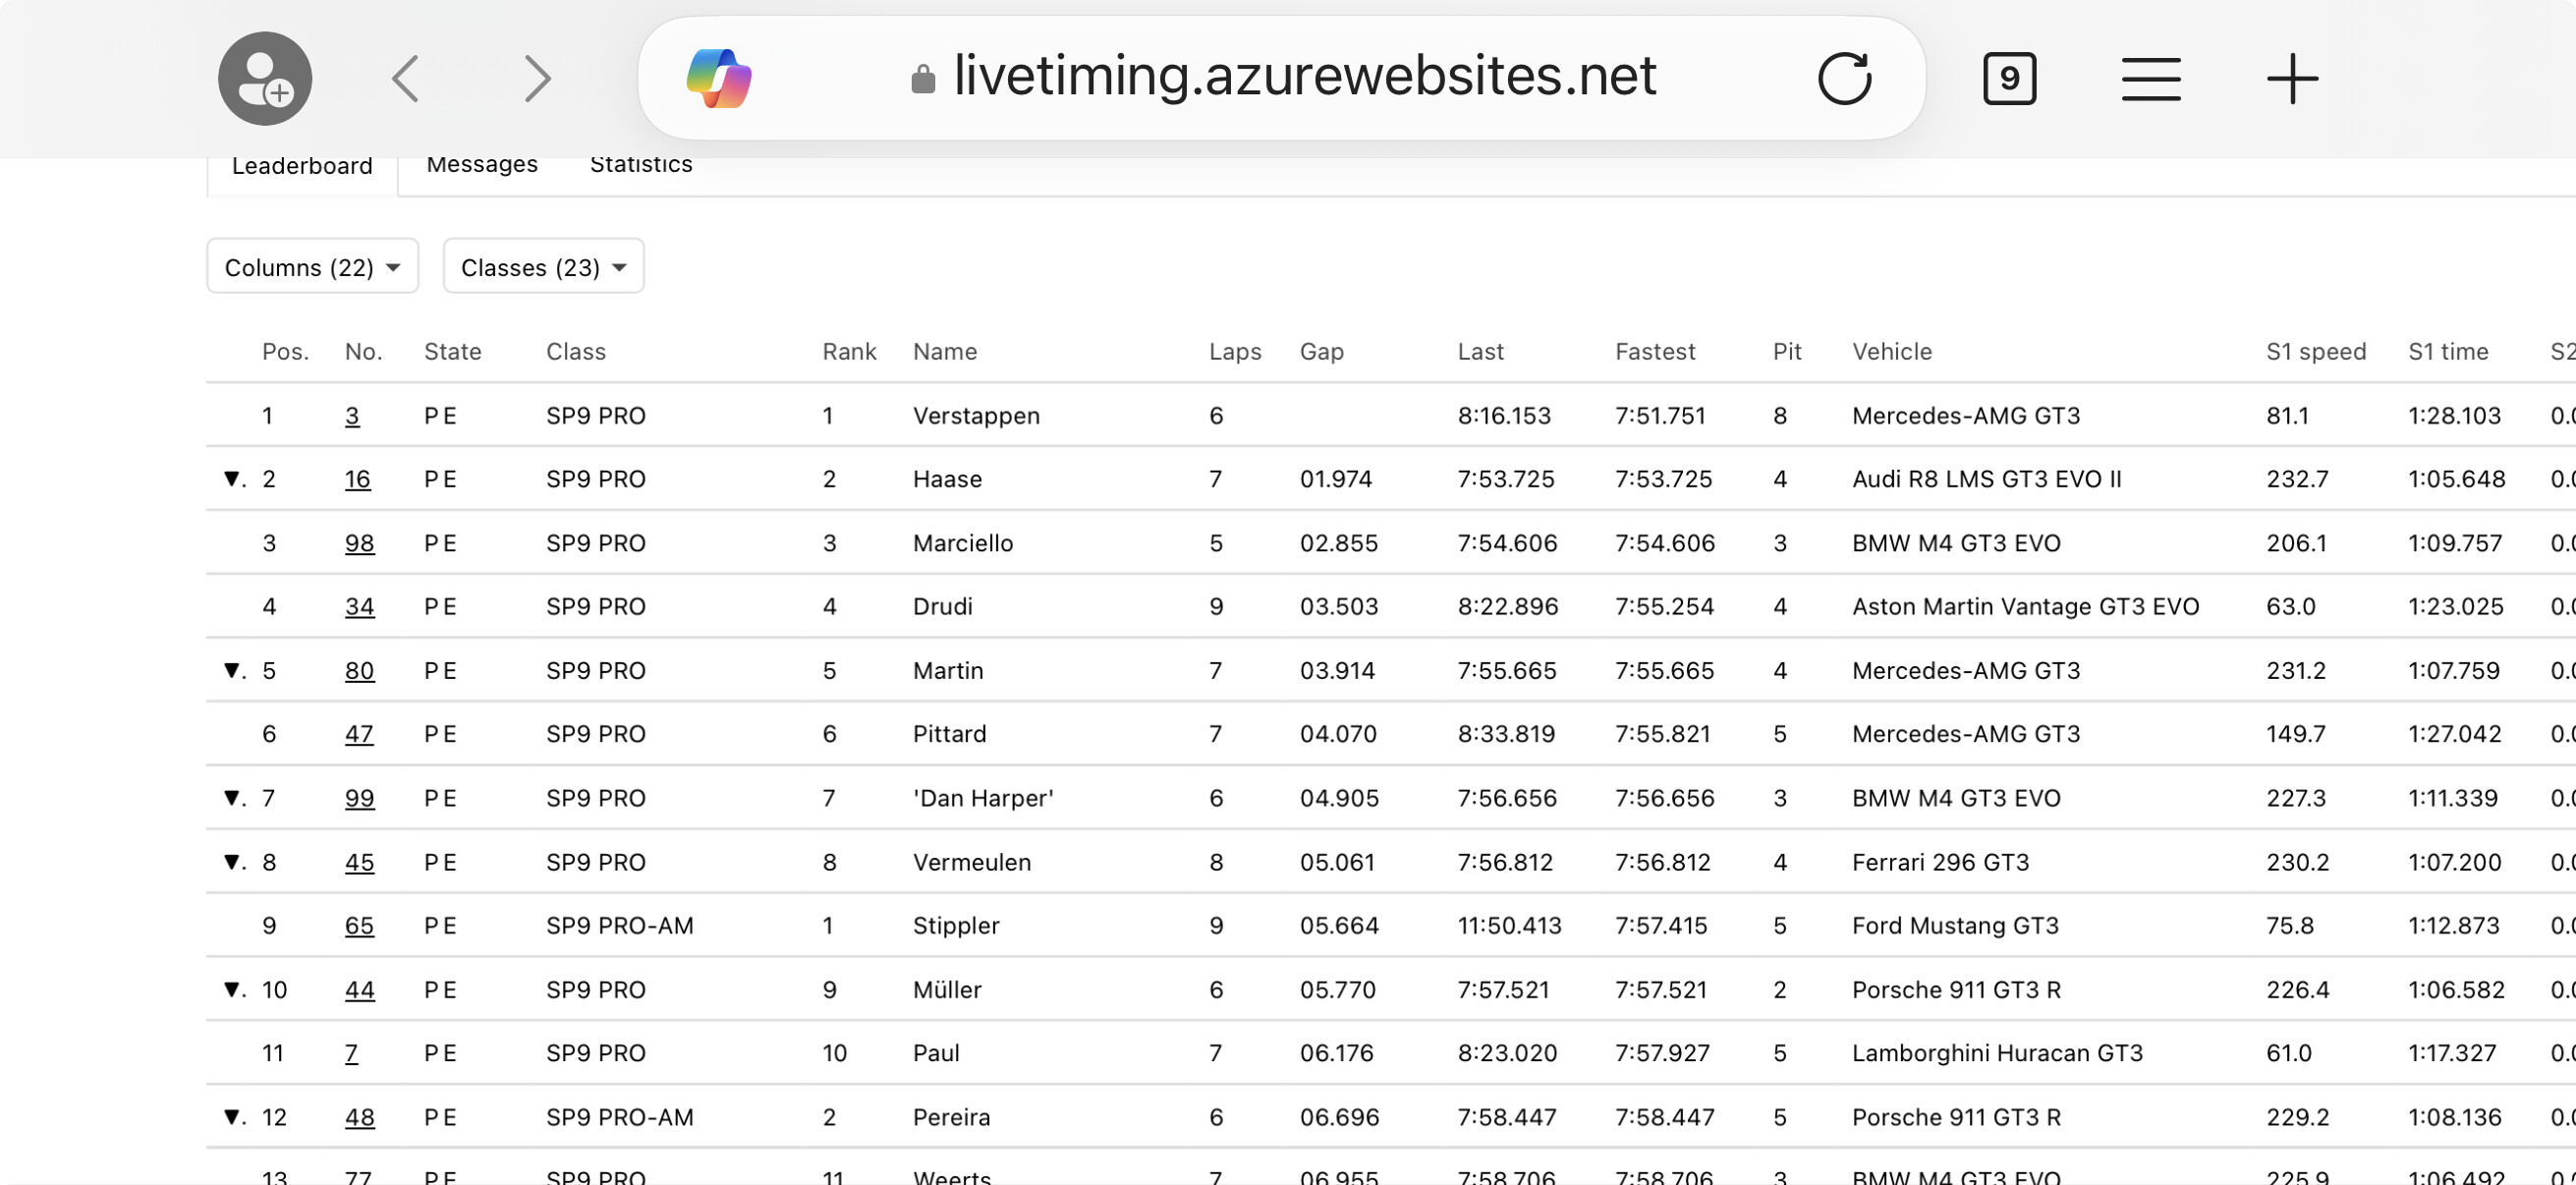
Task: Expand the row triangle for Martin
Action: click(x=232, y=670)
